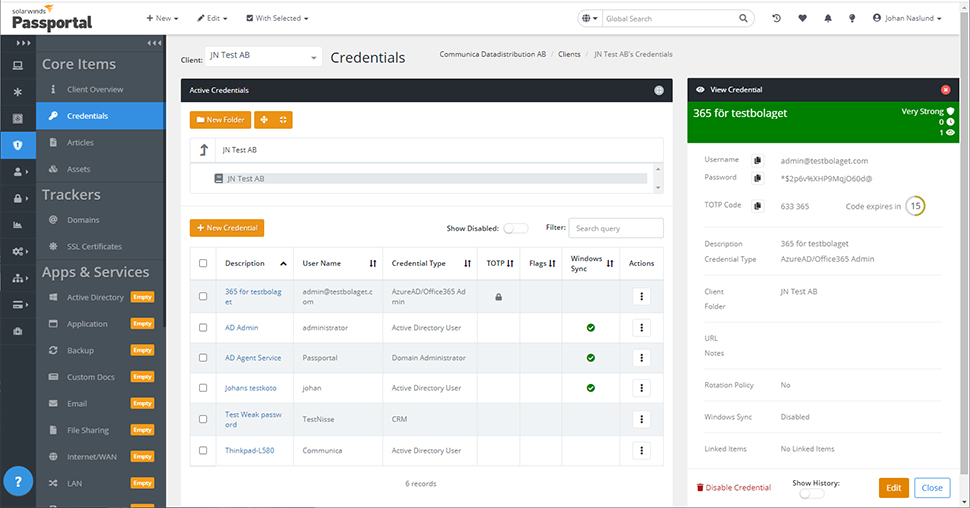Screen dimensions: 970x508
Task: Toggle the Show History switch
Action: (x=811, y=494)
